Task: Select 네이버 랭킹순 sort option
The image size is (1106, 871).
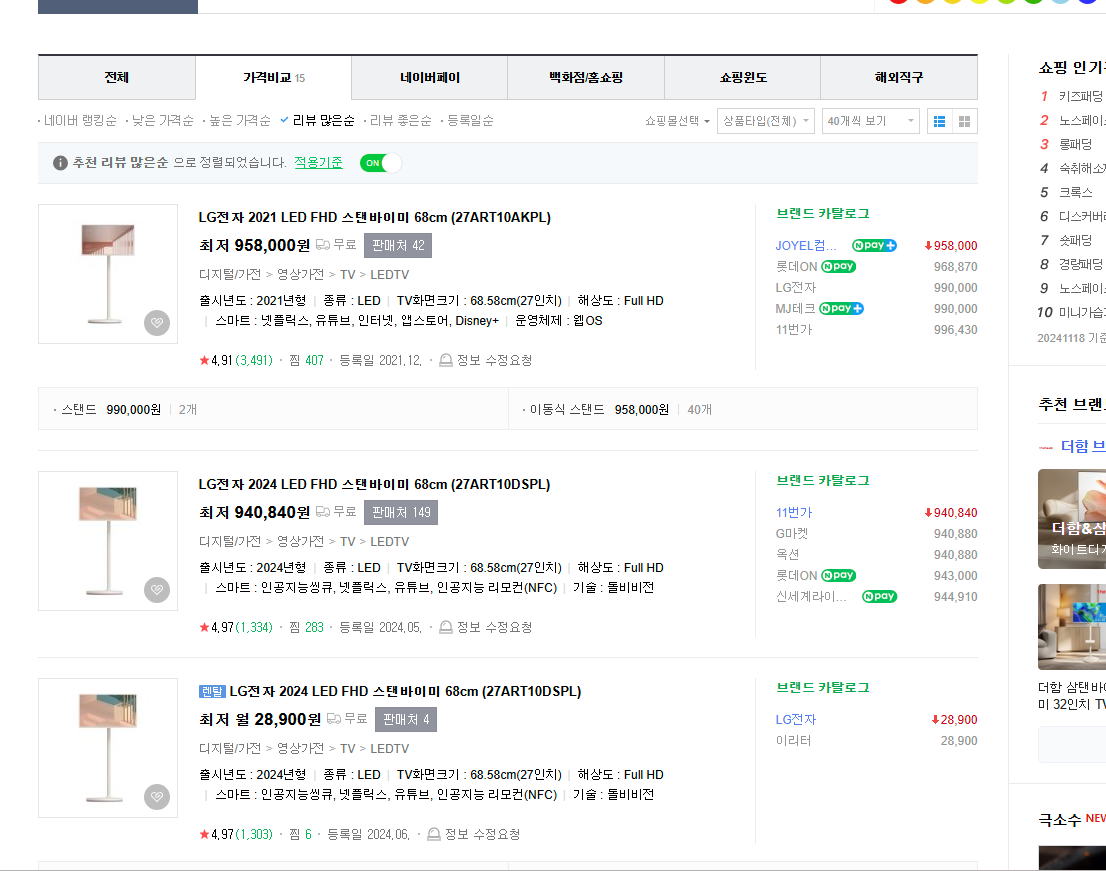Action: [78, 121]
